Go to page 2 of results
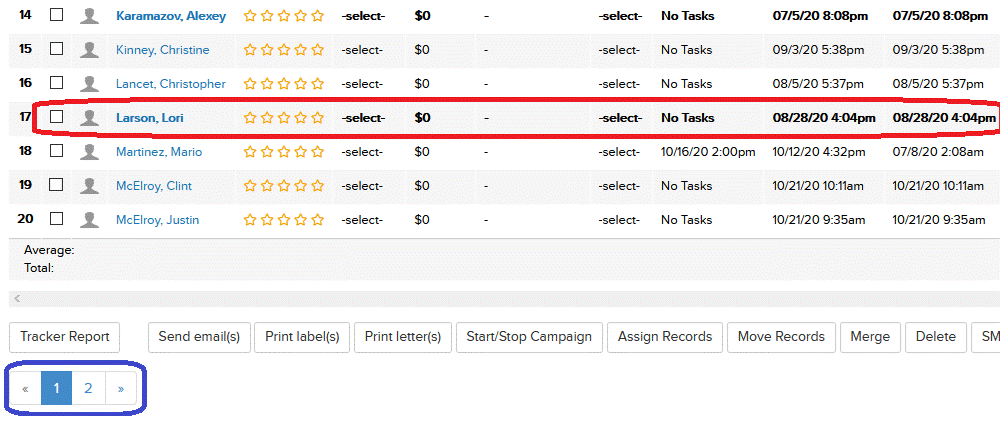Screen dimensions: 1000x430 point(89,388)
